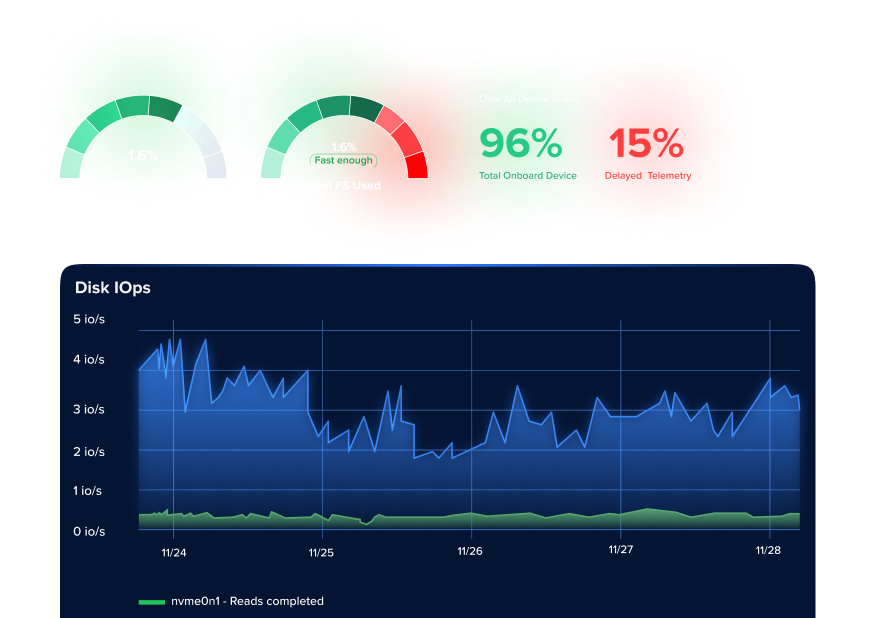Click the 11/26 date label

pyautogui.click(x=470, y=551)
